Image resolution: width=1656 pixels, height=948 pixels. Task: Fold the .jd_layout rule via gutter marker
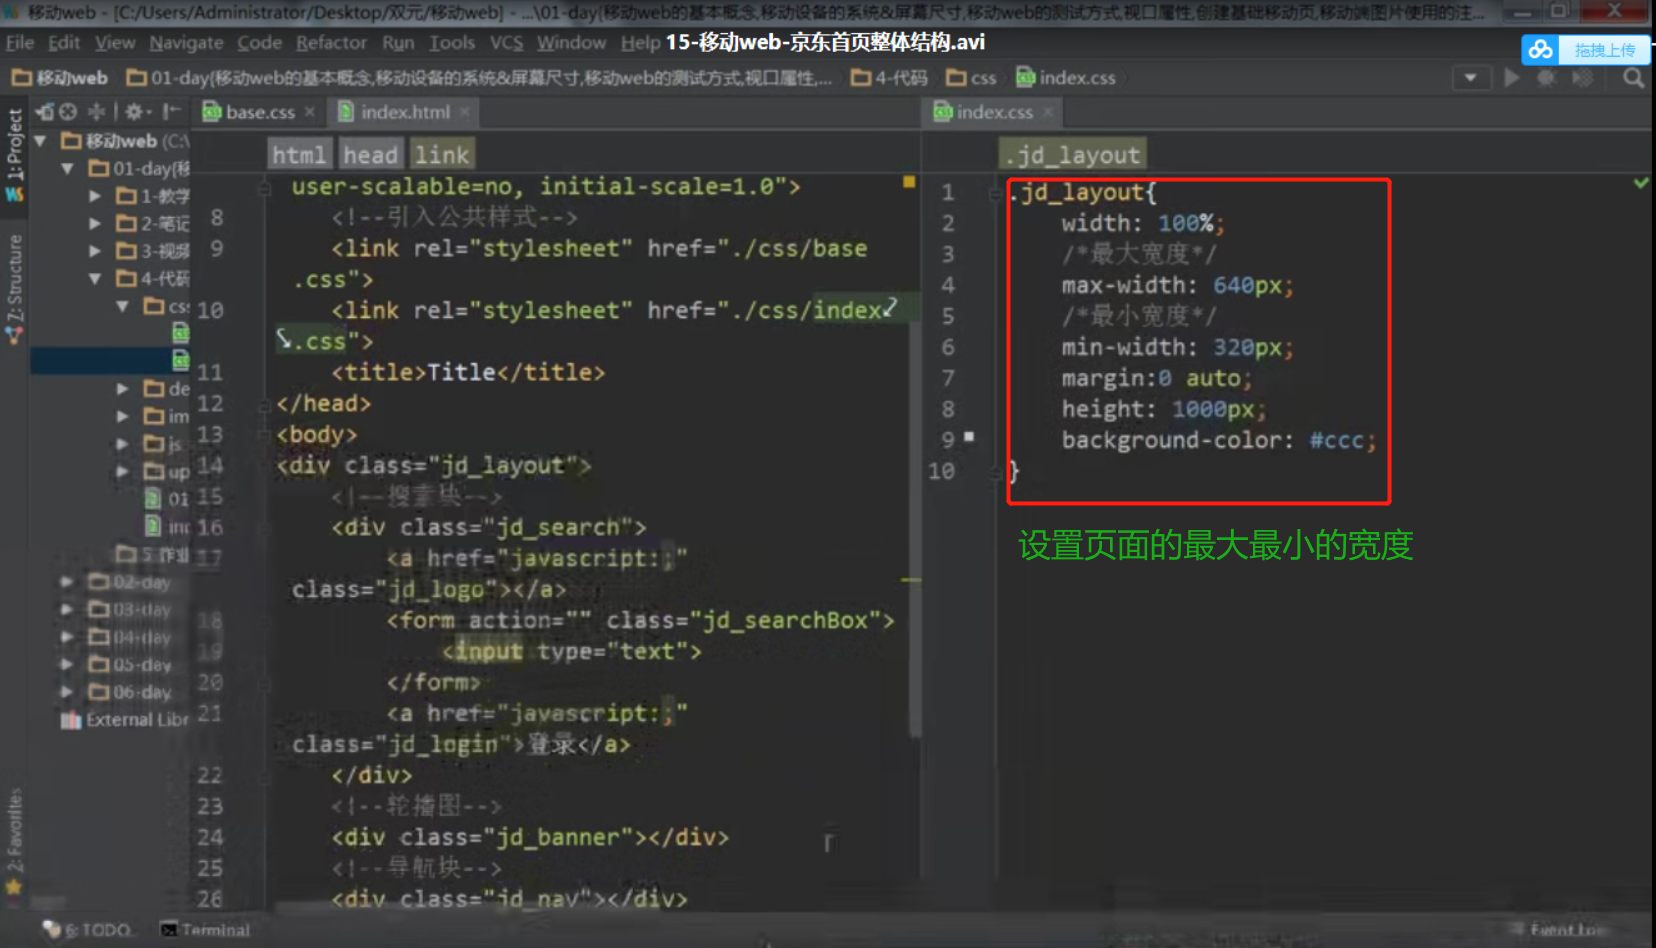(995, 192)
